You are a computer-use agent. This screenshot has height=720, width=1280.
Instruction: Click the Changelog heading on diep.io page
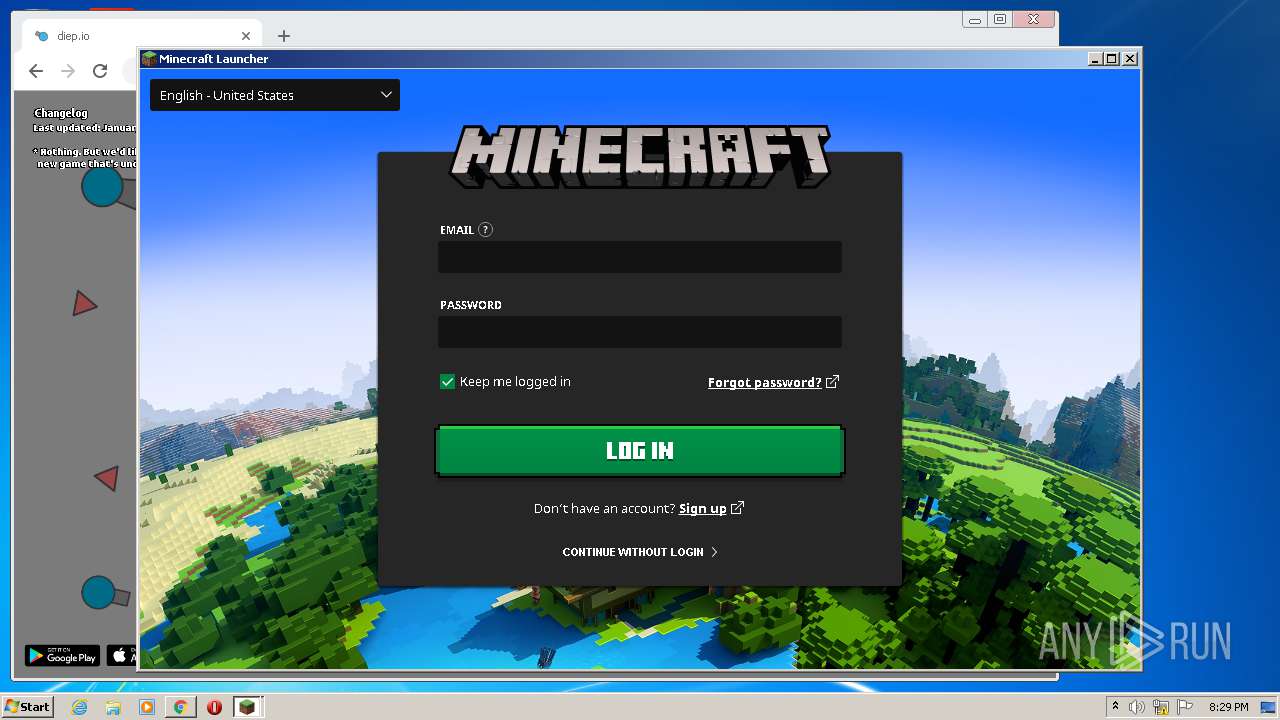[x=61, y=113]
